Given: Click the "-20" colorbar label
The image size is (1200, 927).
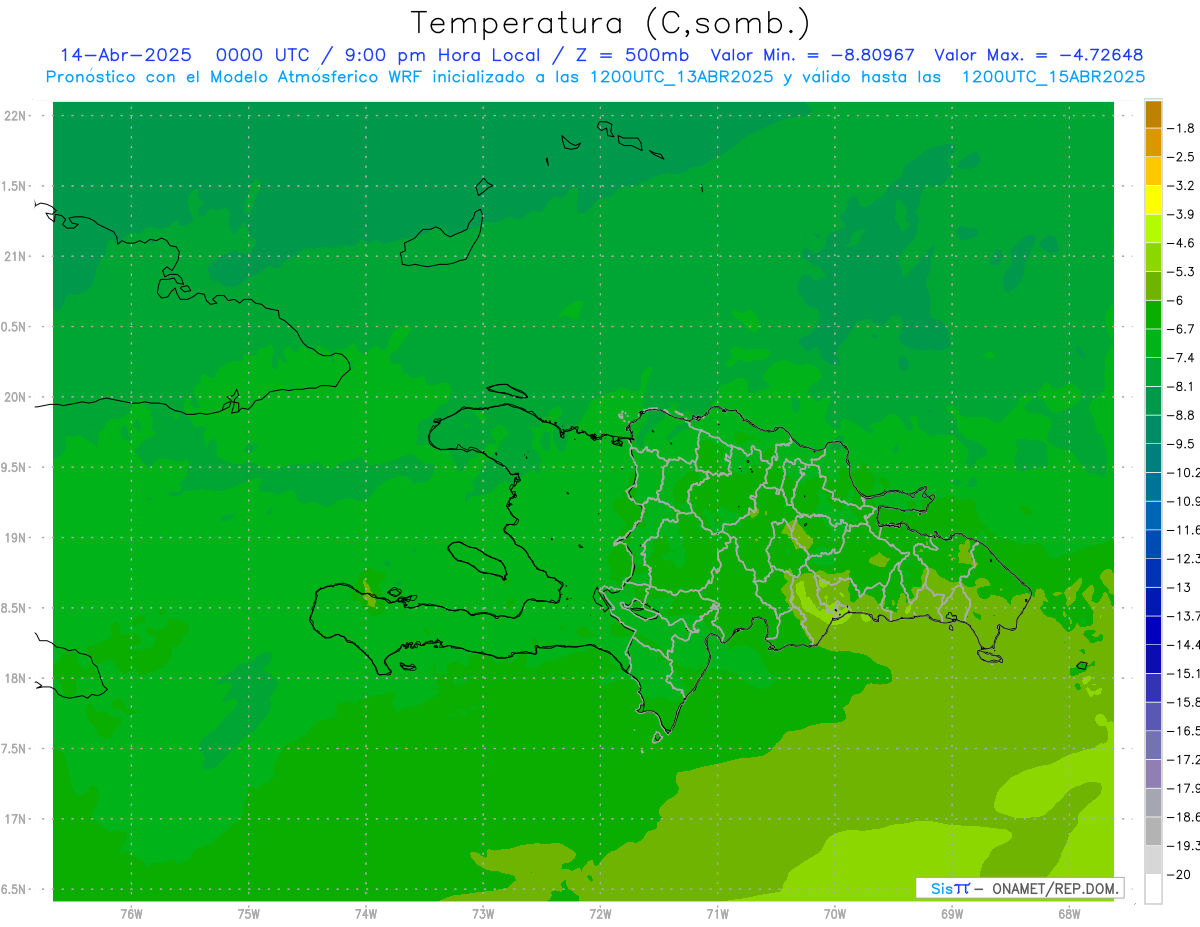Looking at the screenshot, I should coord(1179,875).
